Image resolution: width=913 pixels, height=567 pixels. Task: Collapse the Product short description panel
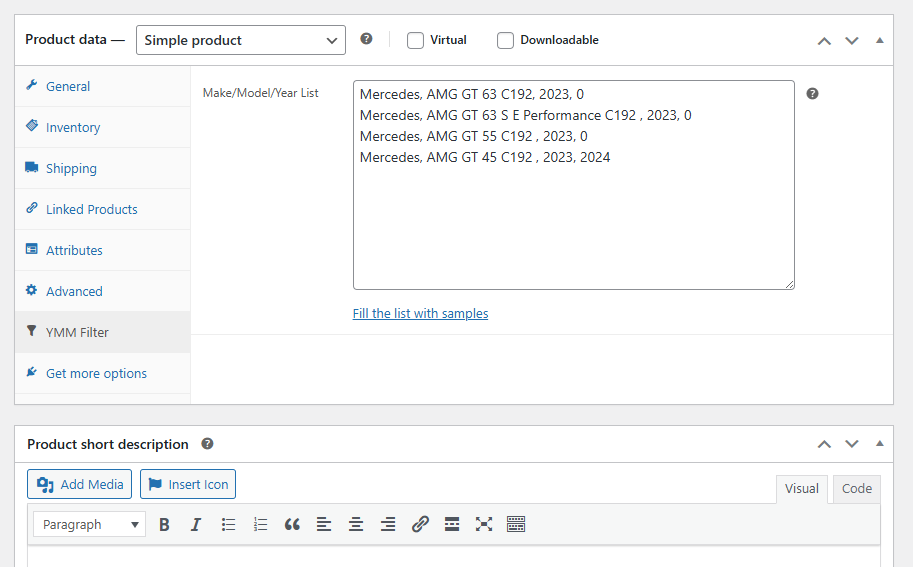[879, 444]
